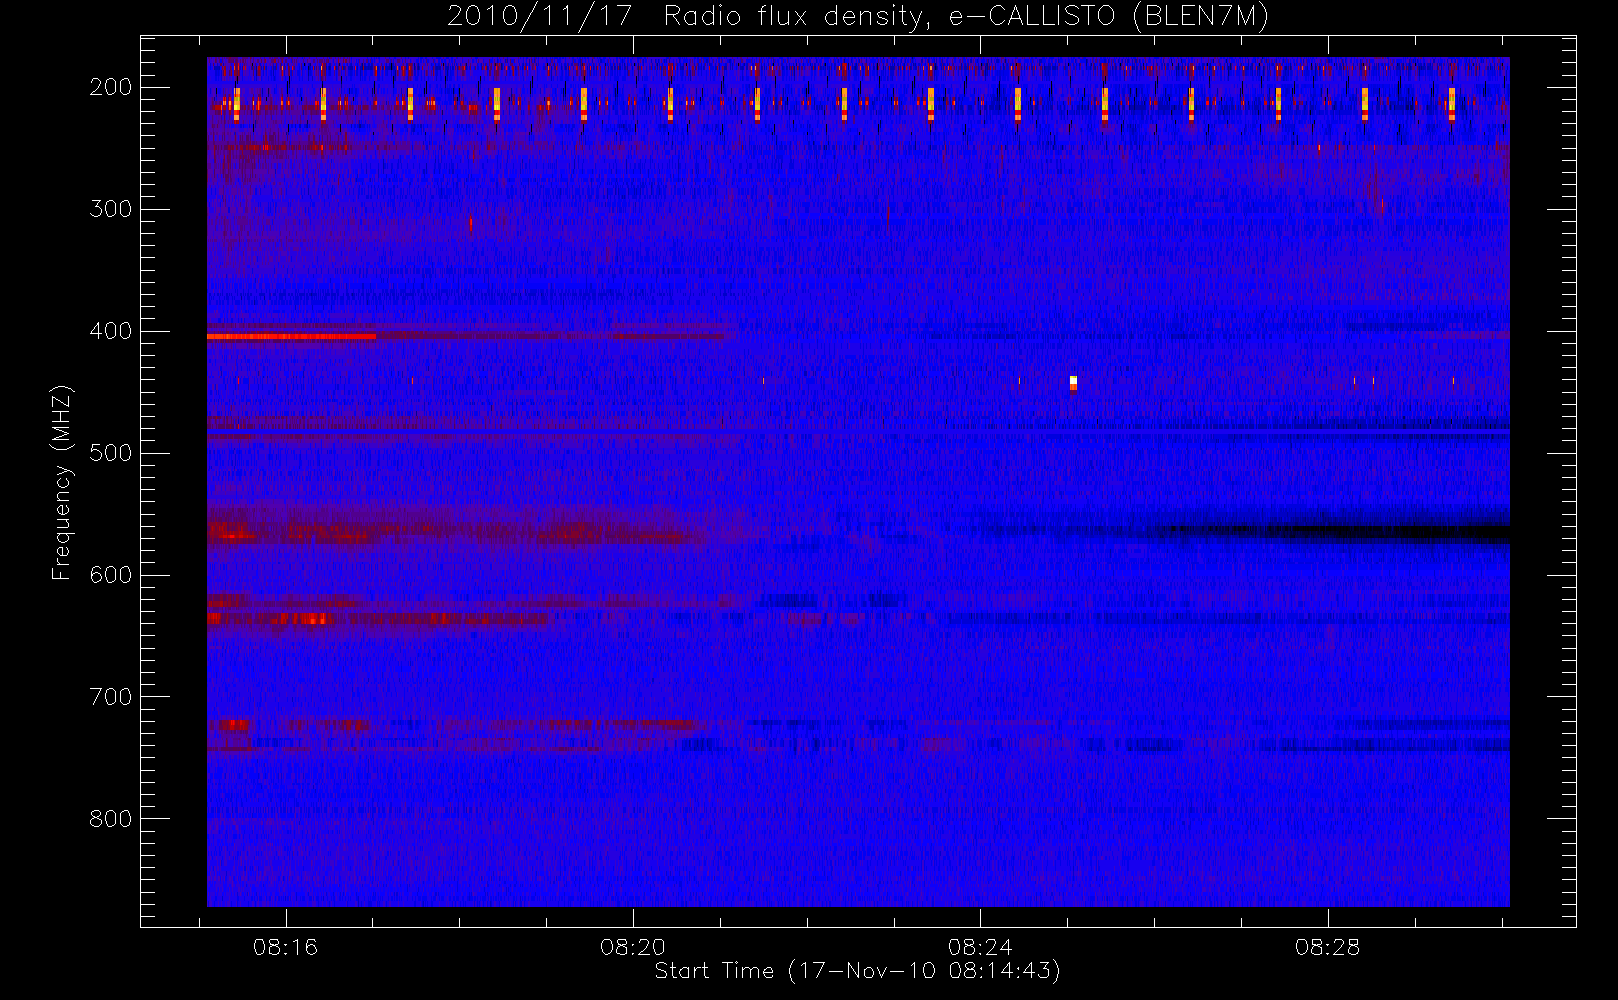The width and height of the screenshot is (1618, 1000).
Task: Click the 08:16 time tick label
Action: point(285,947)
